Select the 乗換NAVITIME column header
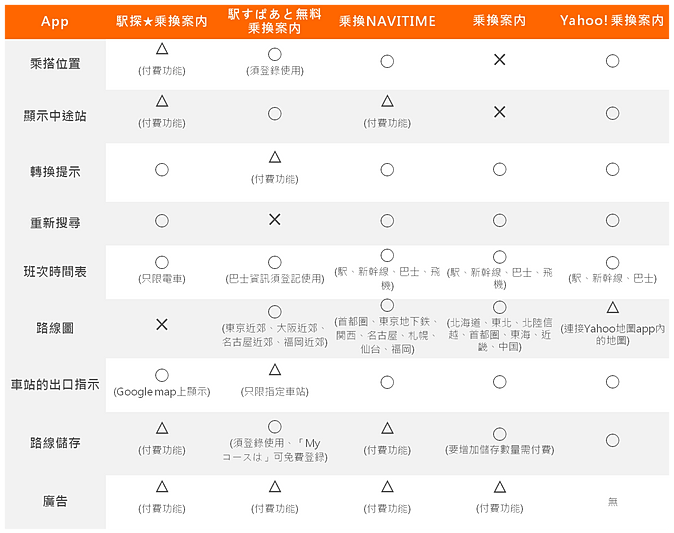Viewport: 674px width, 533px height. pyautogui.click(x=387, y=21)
